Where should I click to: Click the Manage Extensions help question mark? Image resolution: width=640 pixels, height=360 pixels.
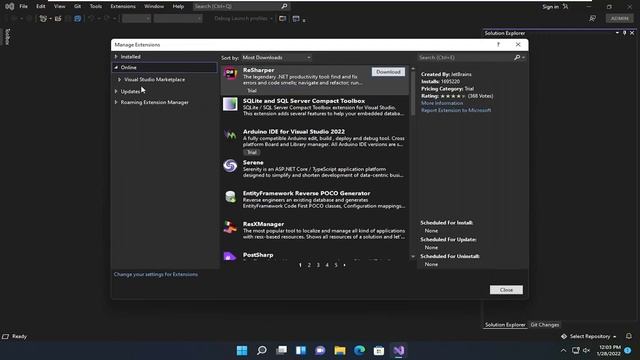pos(498,44)
